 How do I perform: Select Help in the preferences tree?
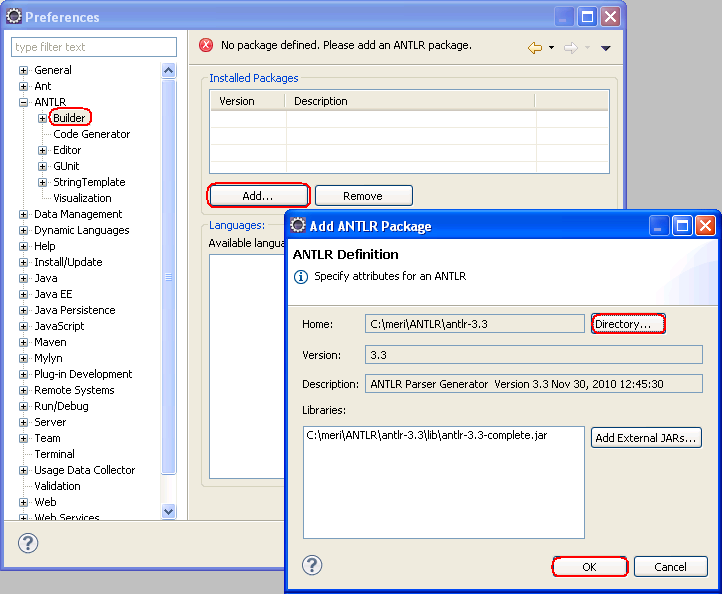click(45, 246)
